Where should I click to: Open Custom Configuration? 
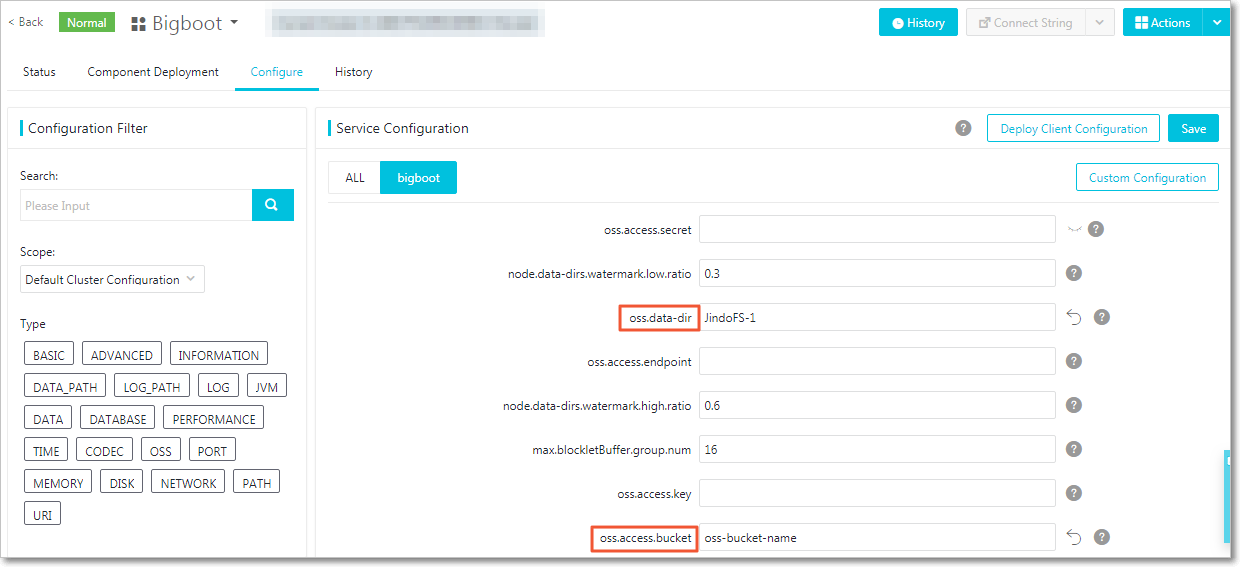(1147, 177)
